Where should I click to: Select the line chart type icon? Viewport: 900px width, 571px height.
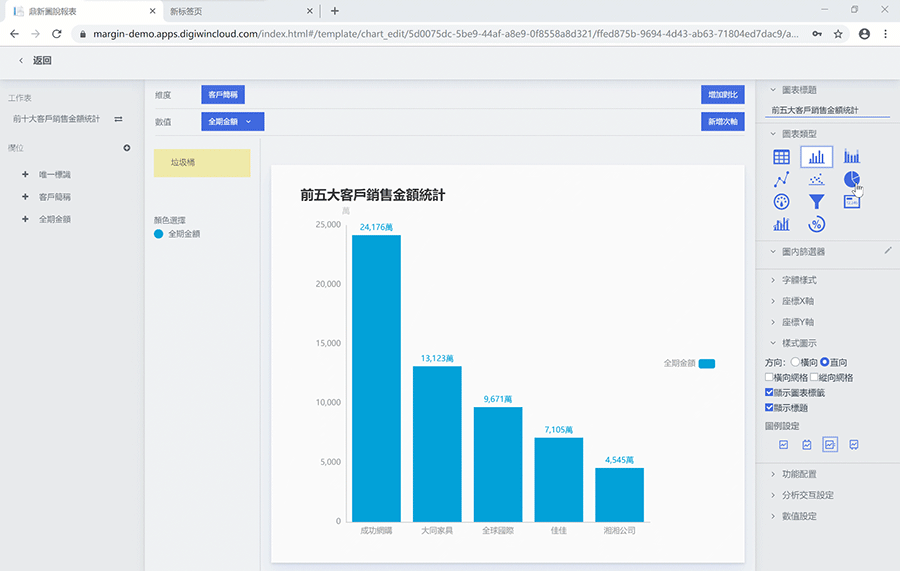782,179
